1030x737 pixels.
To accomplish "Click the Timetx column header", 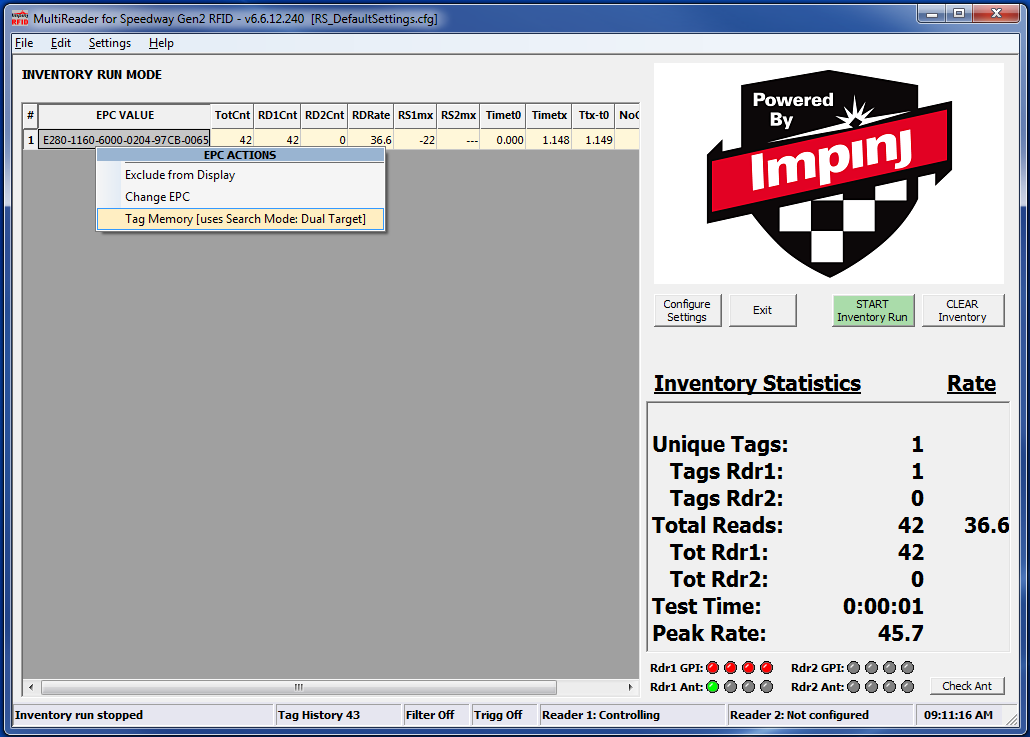I will 549,116.
